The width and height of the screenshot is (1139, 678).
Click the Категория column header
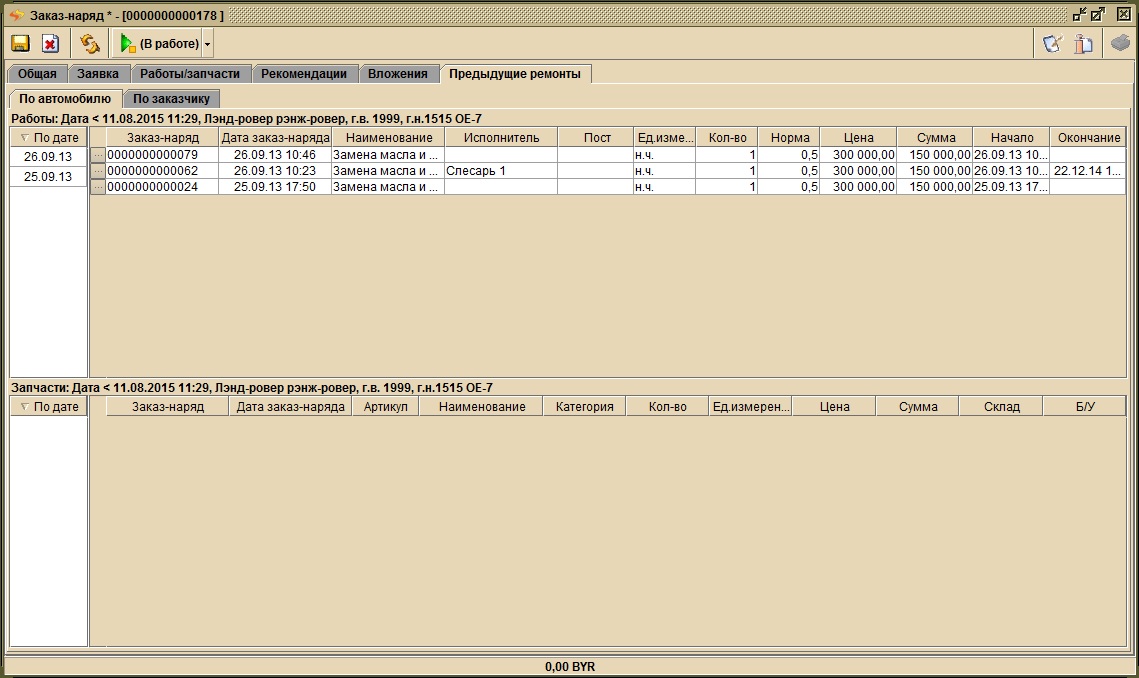585,406
